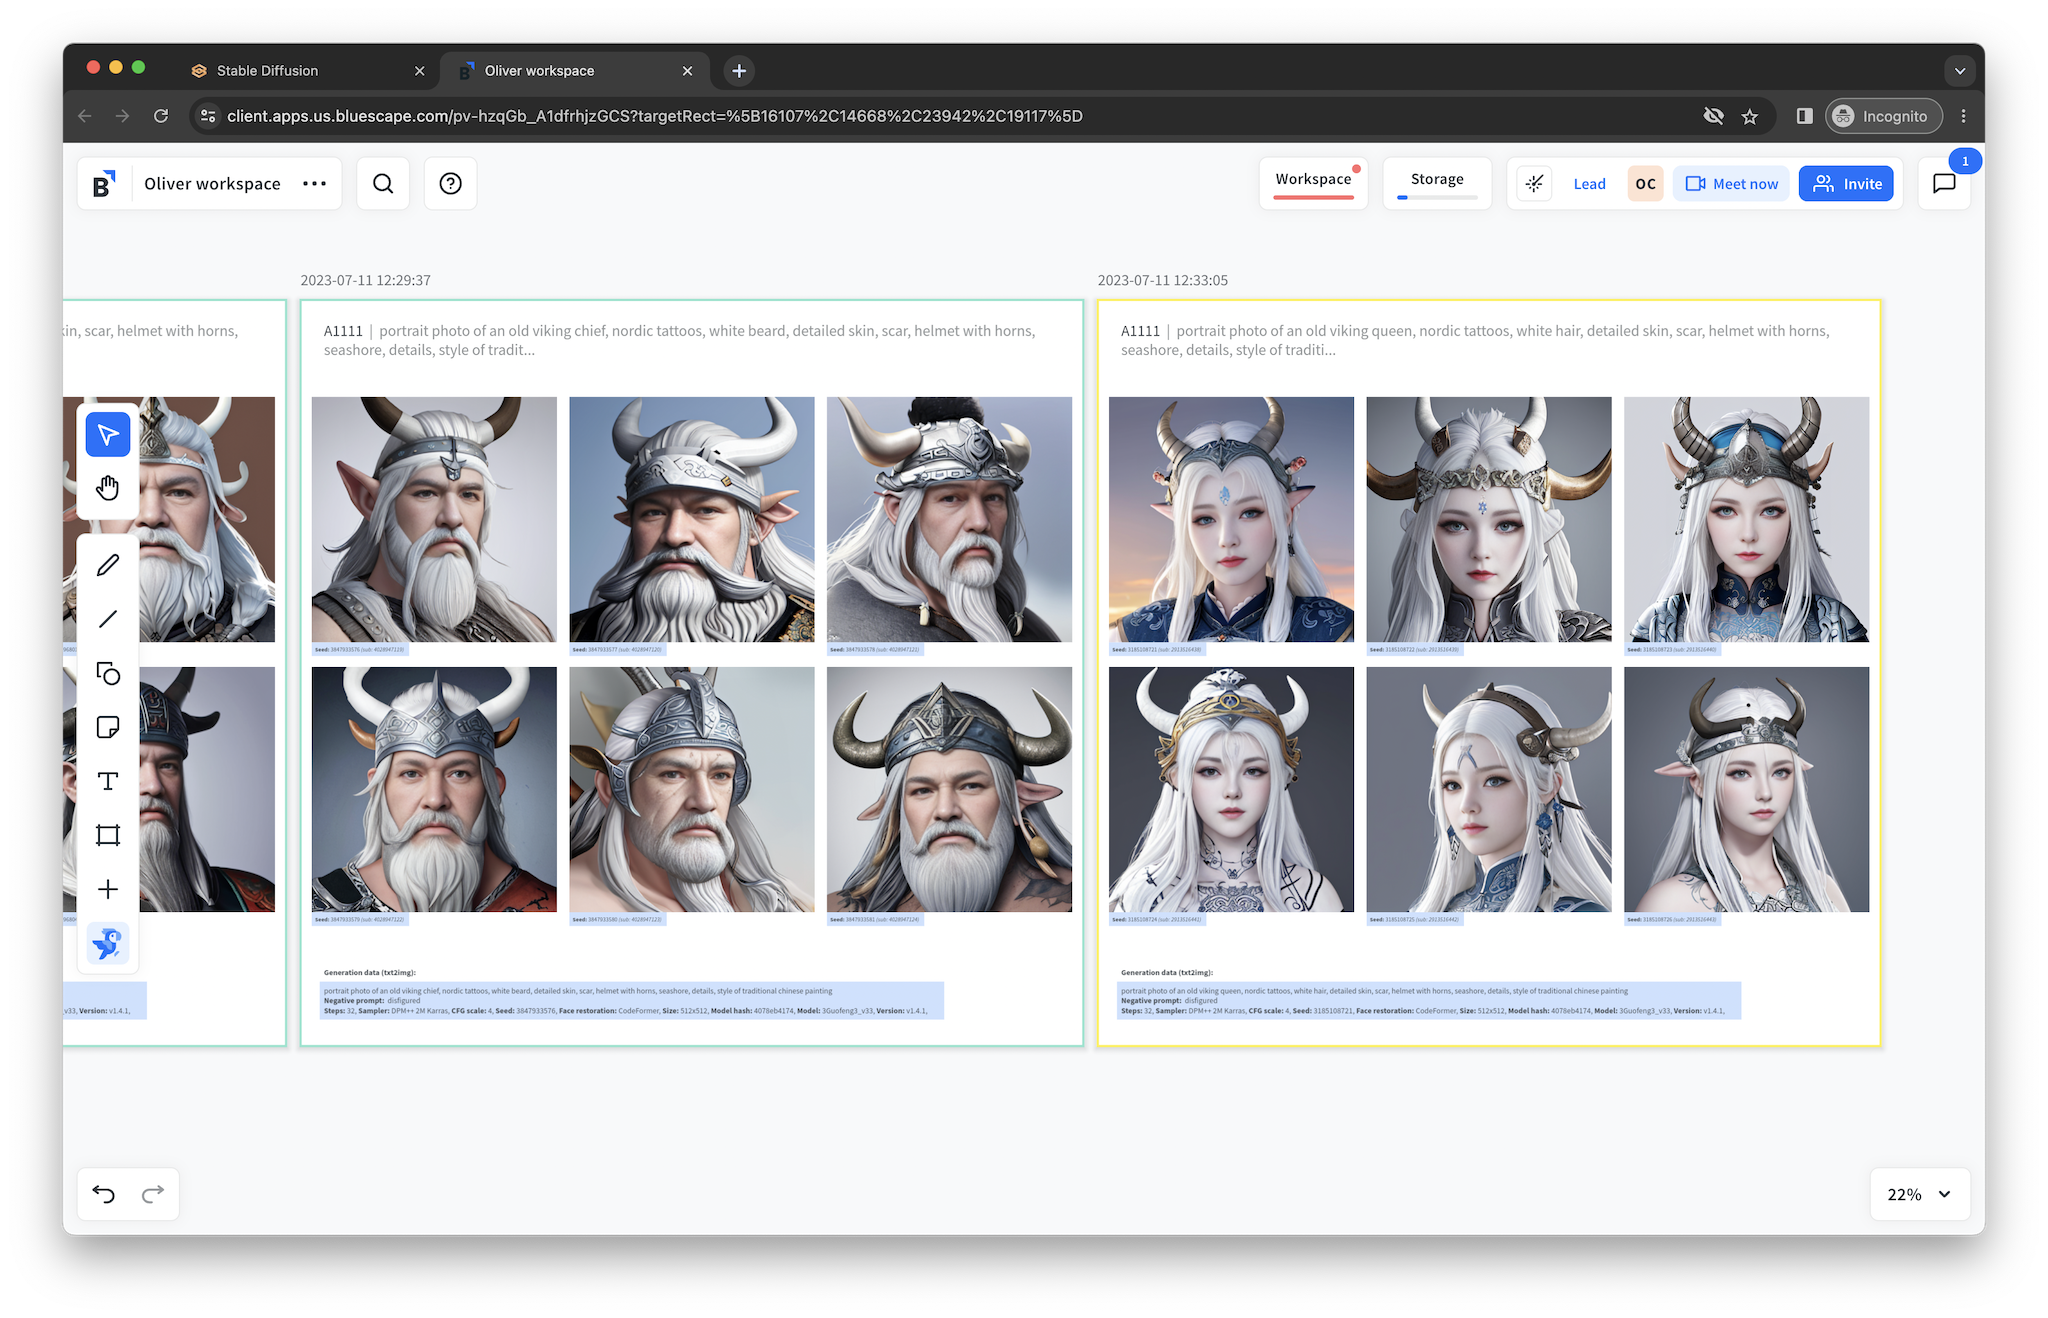
Task: Toggle the laser pointer mode
Action: (x=1534, y=184)
